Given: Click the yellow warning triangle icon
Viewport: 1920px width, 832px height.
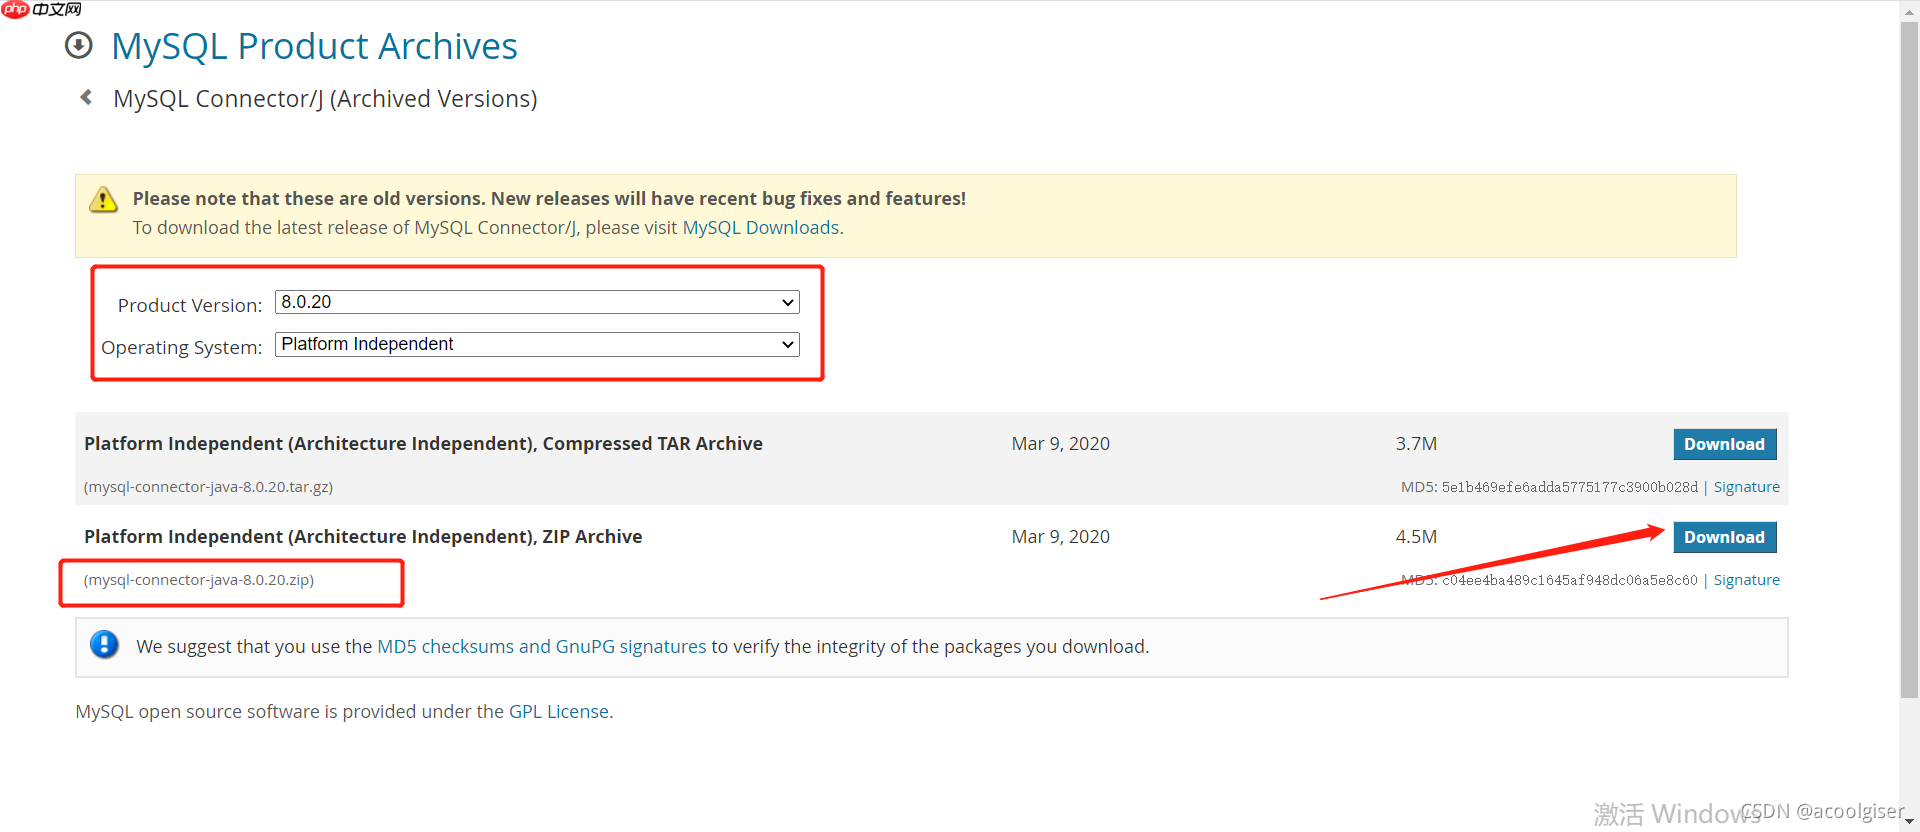Looking at the screenshot, I should click(103, 200).
